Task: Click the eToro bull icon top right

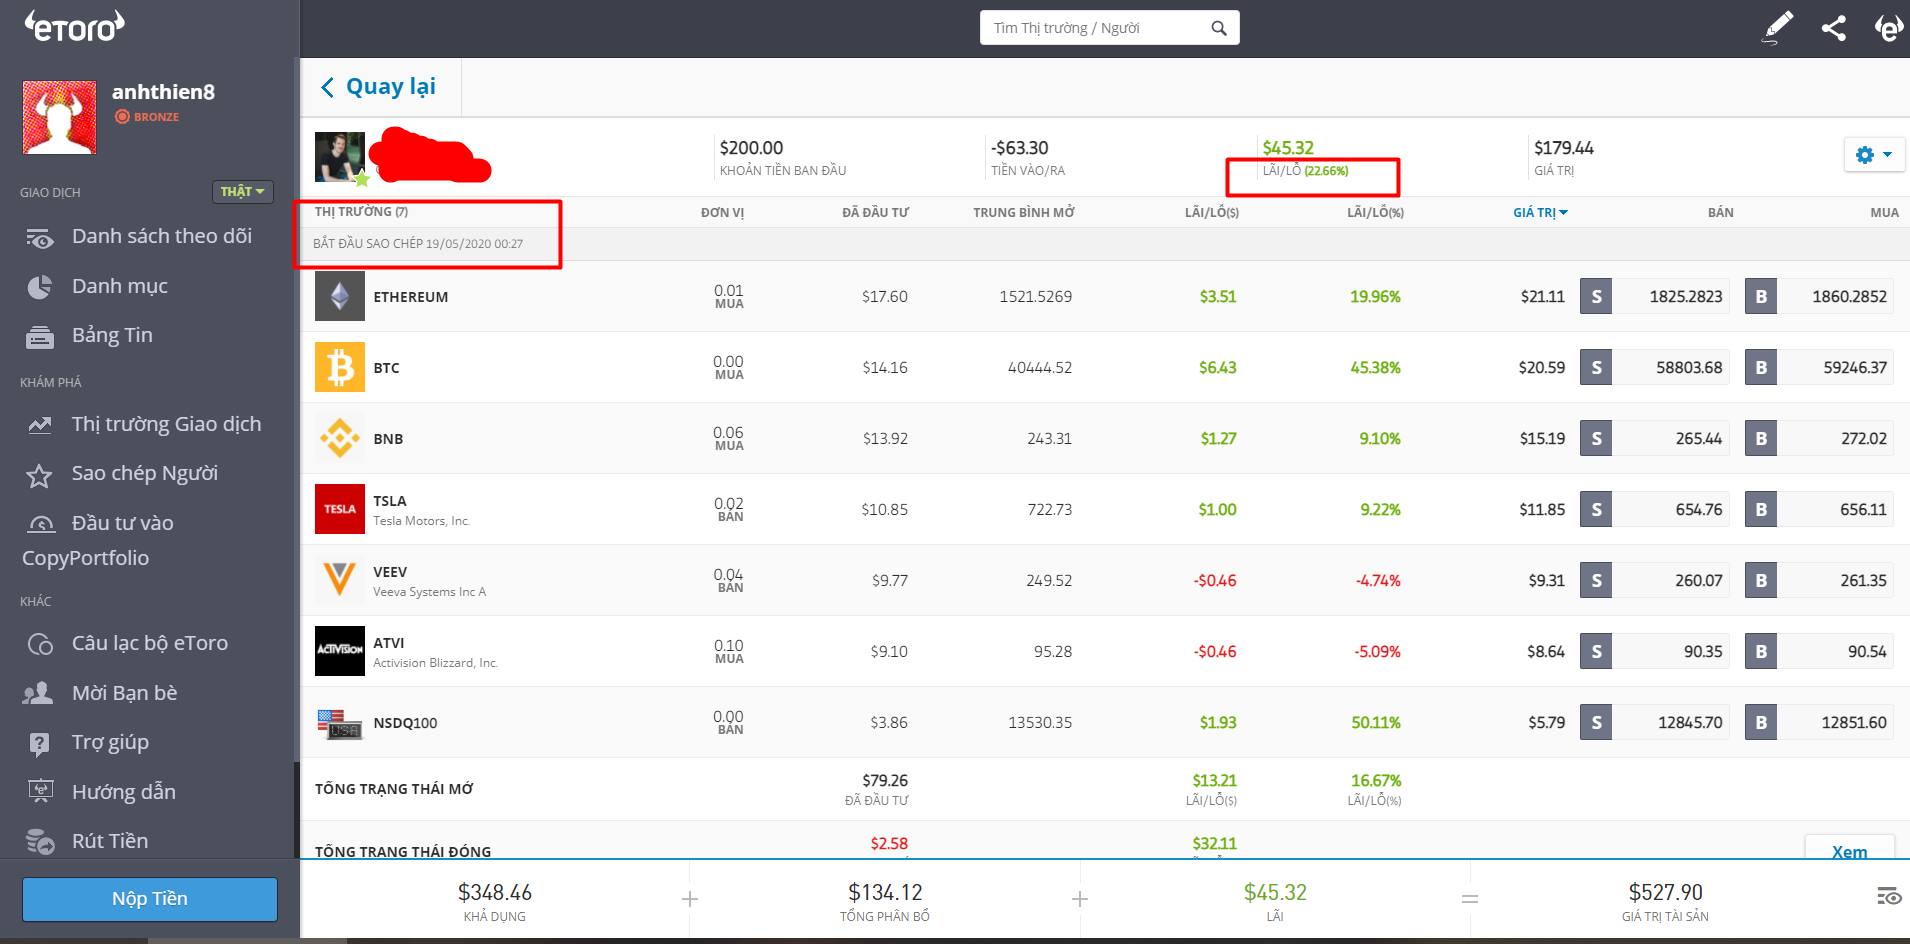Action: click(x=1887, y=27)
